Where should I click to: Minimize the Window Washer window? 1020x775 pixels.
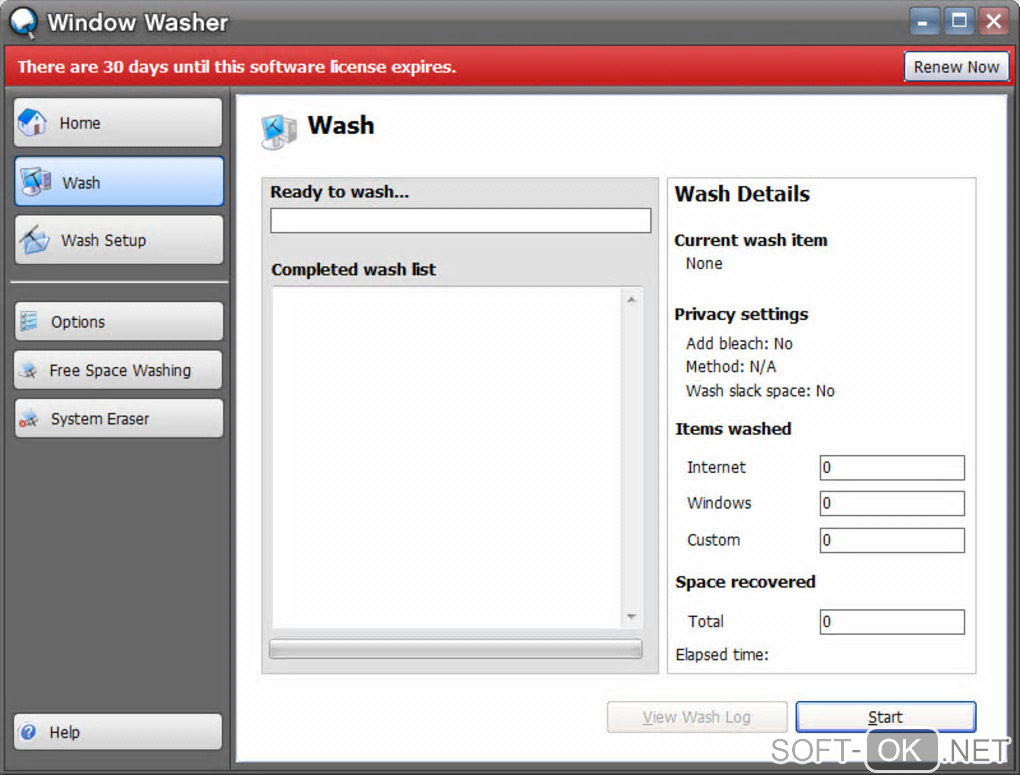point(924,21)
